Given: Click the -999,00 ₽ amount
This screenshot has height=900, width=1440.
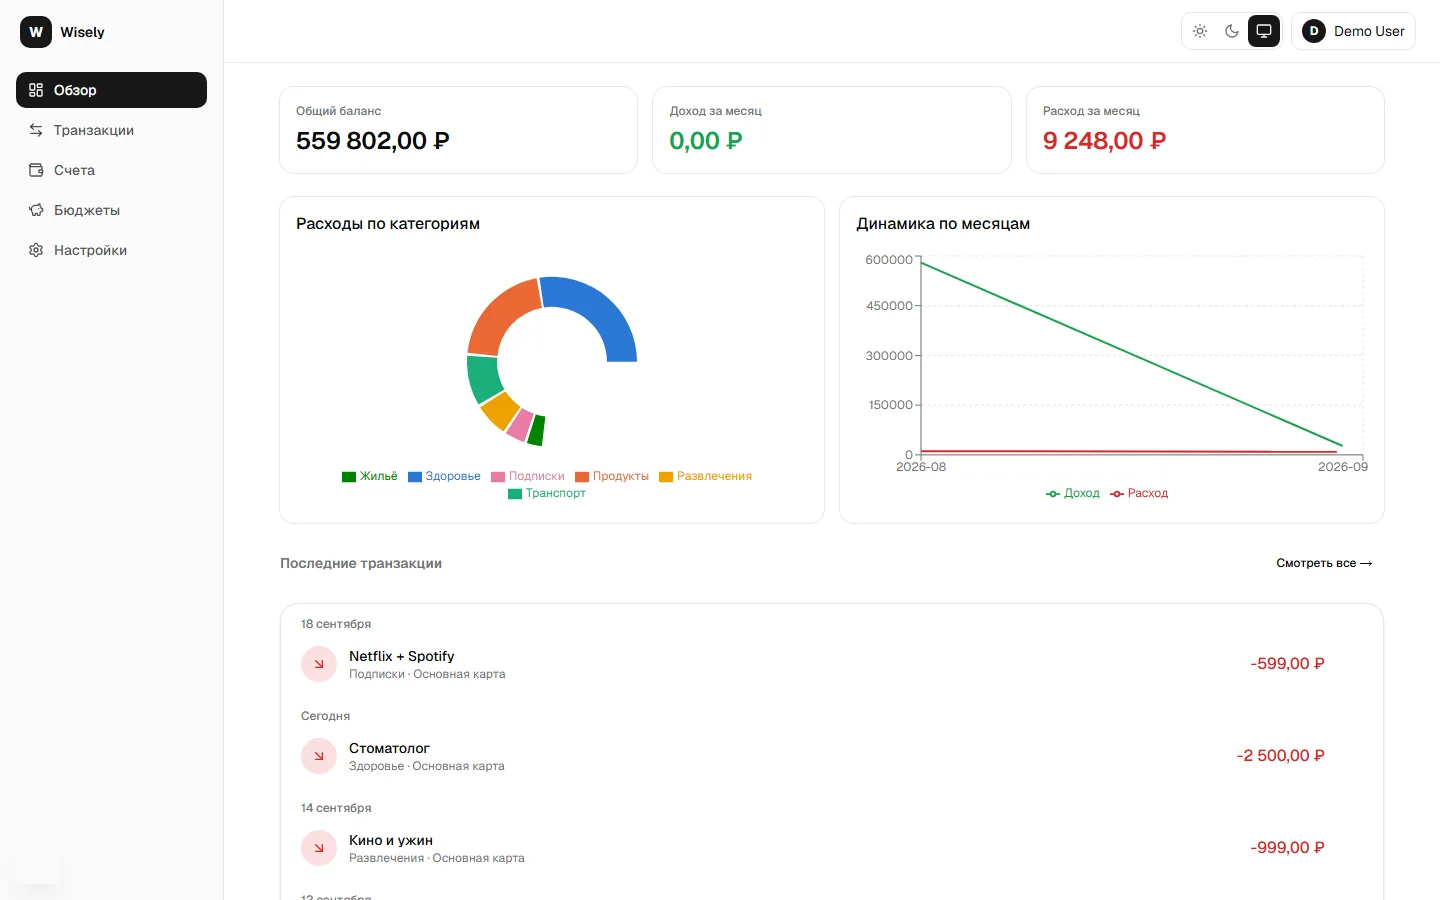Looking at the screenshot, I should coord(1287,848).
